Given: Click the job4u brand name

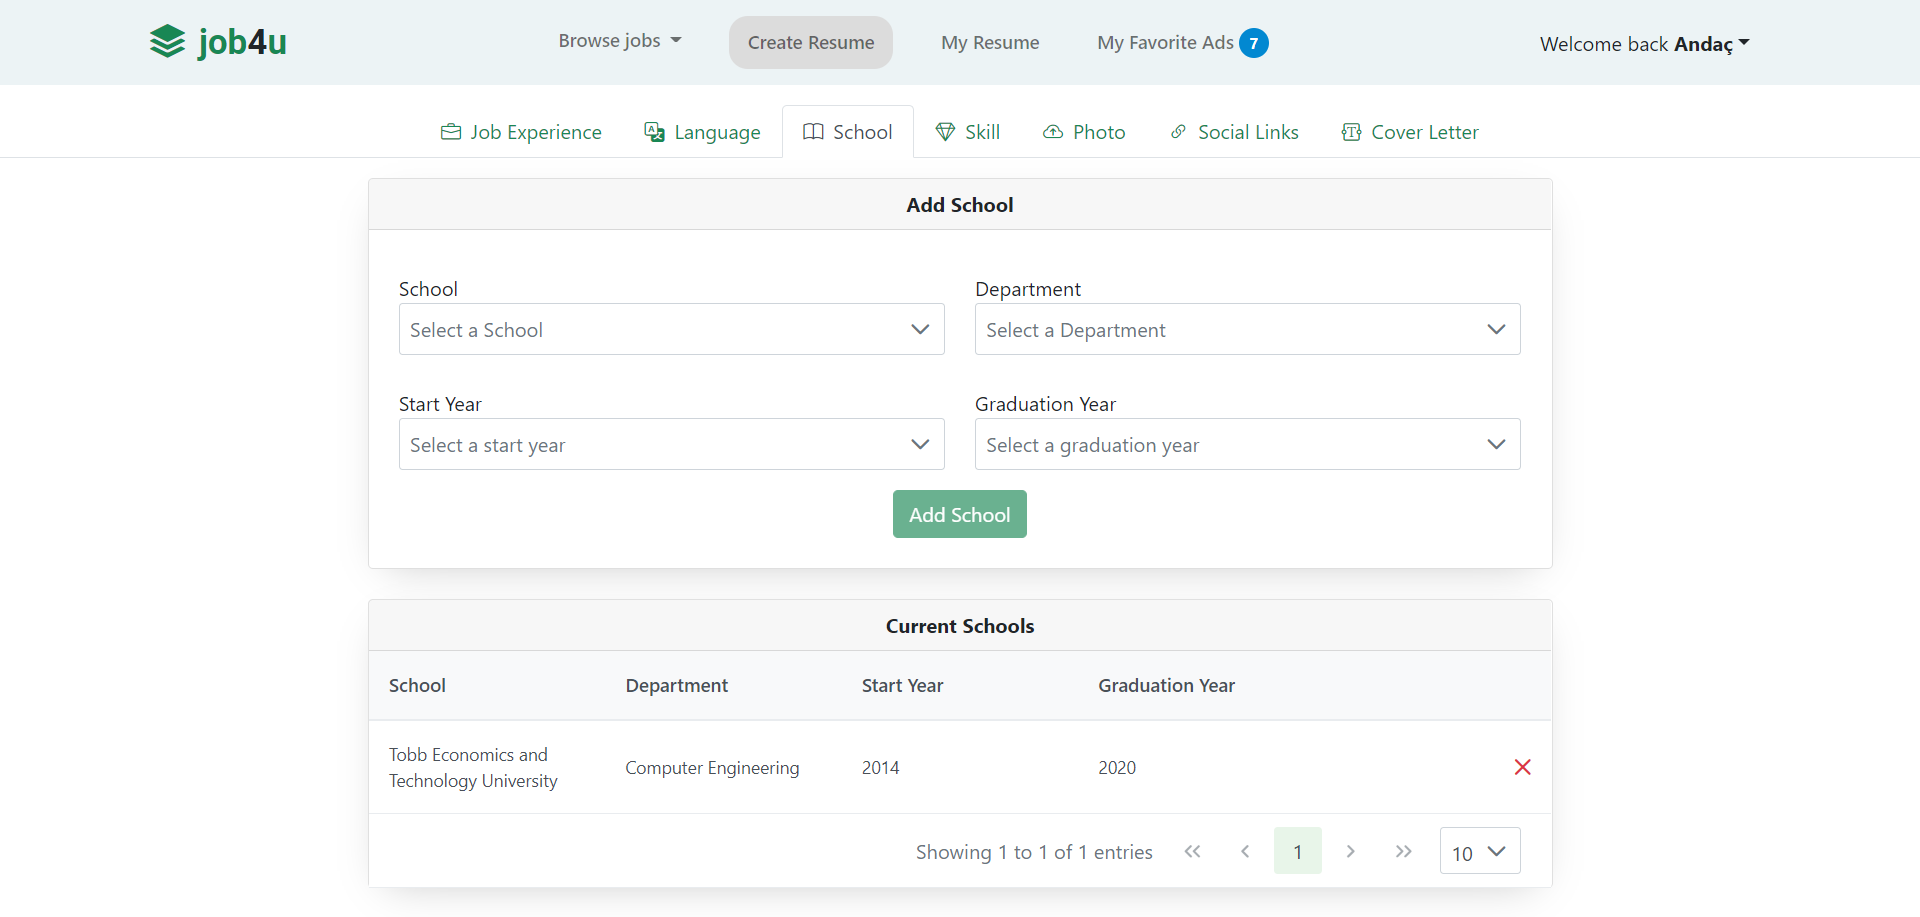Looking at the screenshot, I should [x=243, y=42].
